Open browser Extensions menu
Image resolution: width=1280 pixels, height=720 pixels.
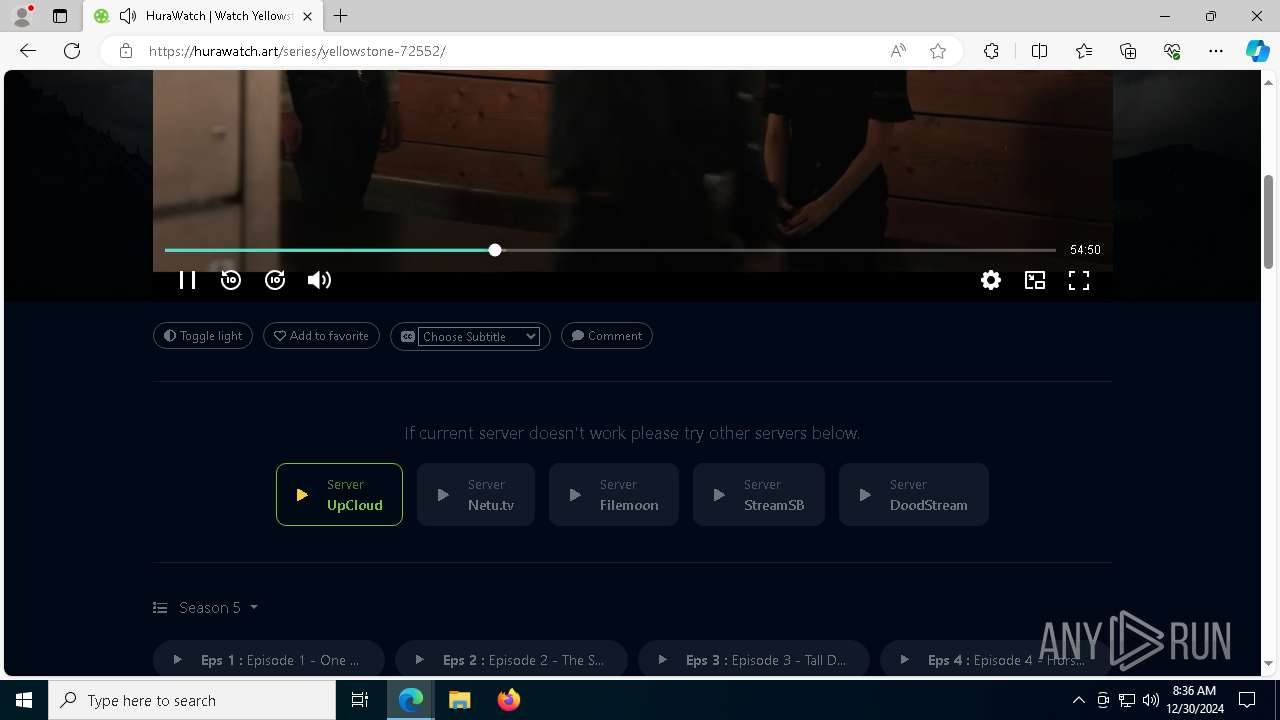point(991,51)
